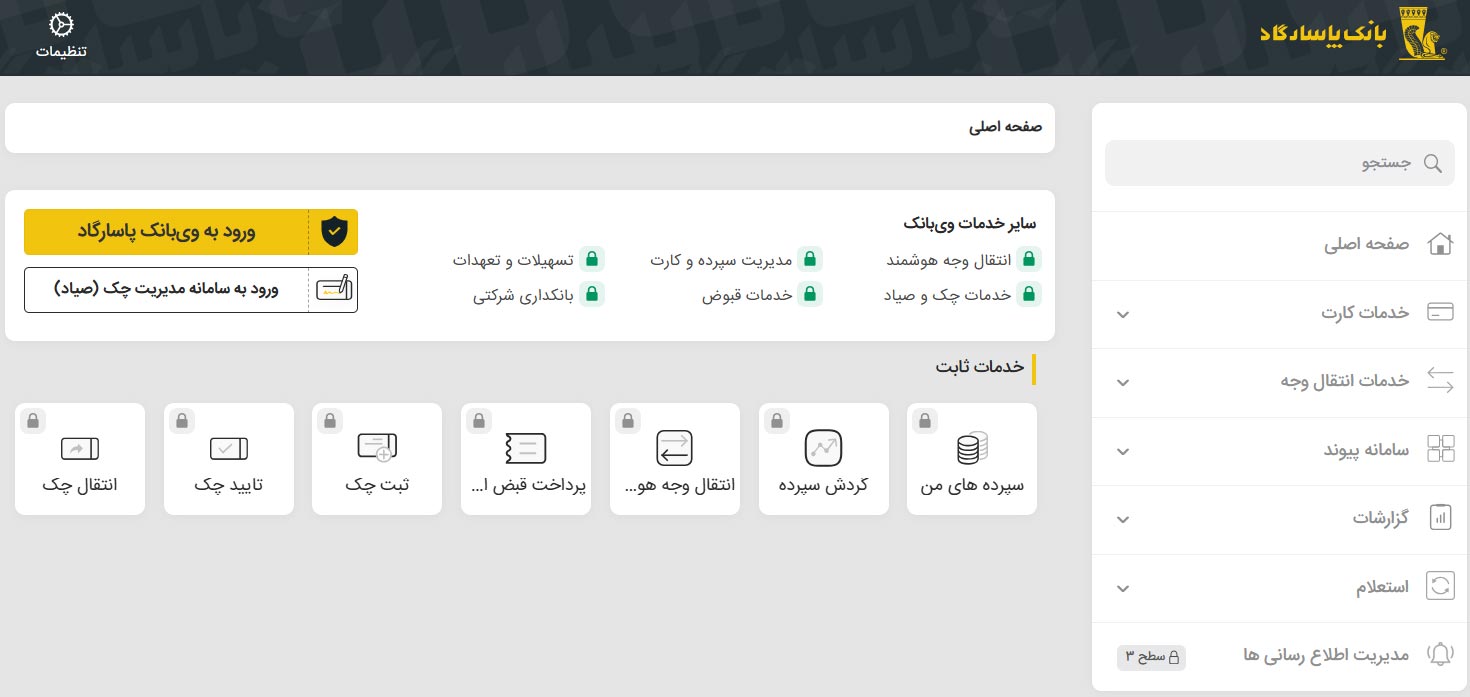Open the گردش سپرده tile
Image resolution: width=1470 pixels, height=697 pixels.
pyautogui.click(x=823, y=459)
